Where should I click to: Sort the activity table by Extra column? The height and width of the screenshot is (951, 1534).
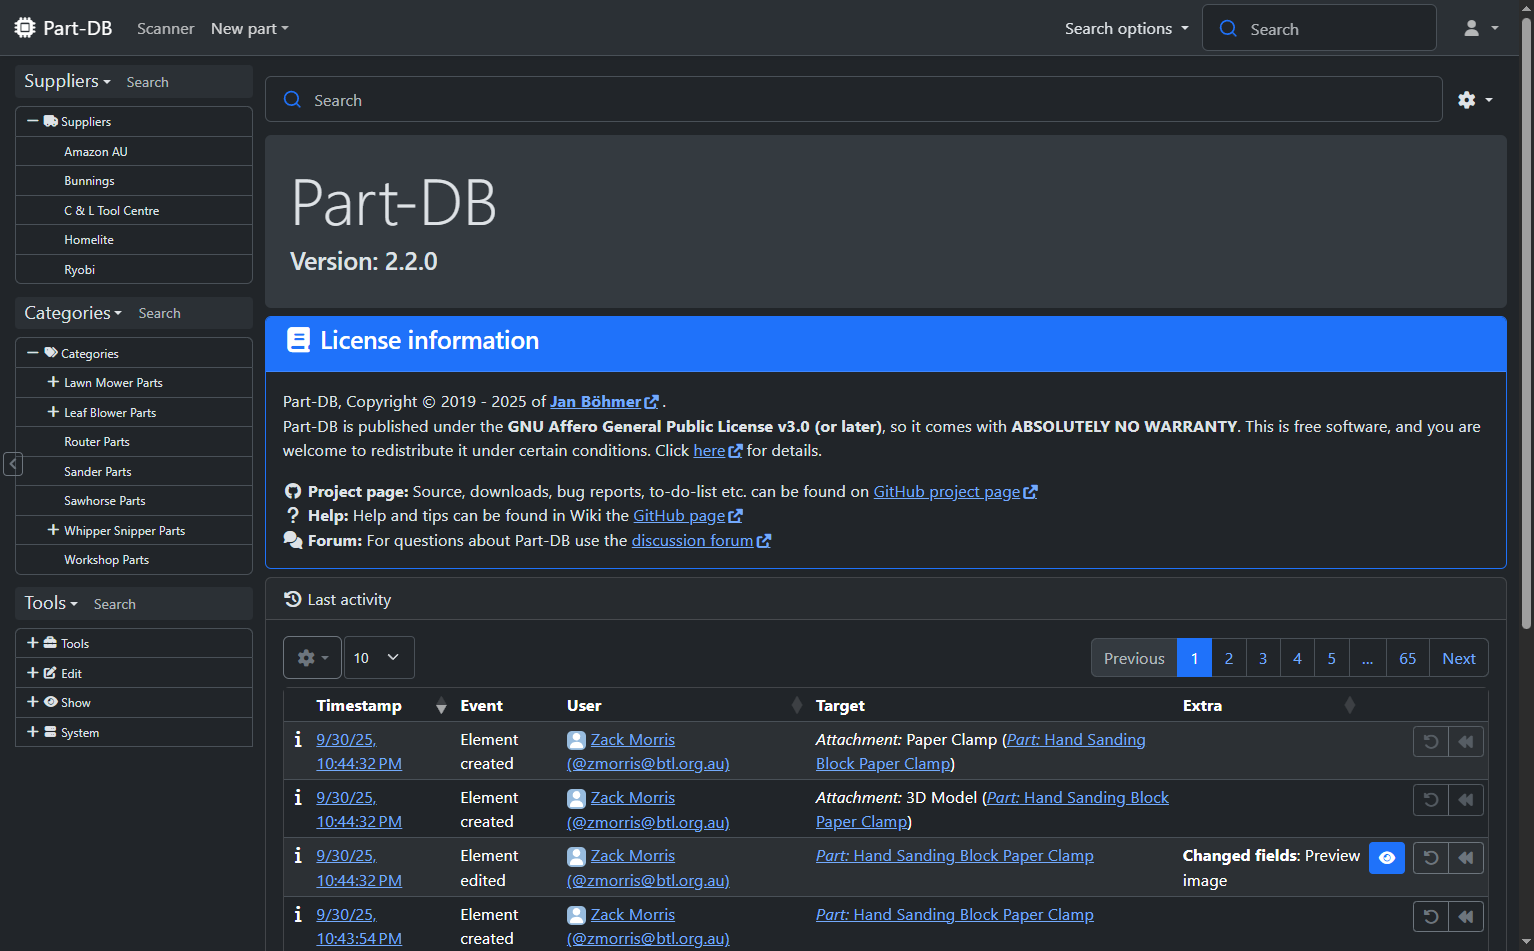[1268, 706]
